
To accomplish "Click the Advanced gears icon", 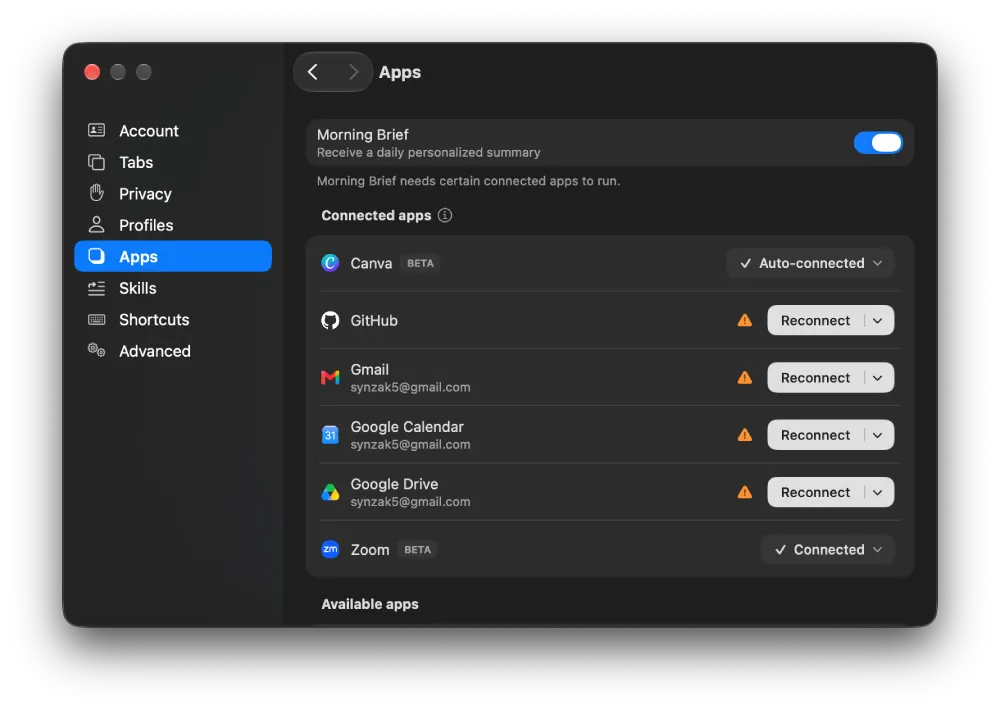I will (x=96, y=350).
